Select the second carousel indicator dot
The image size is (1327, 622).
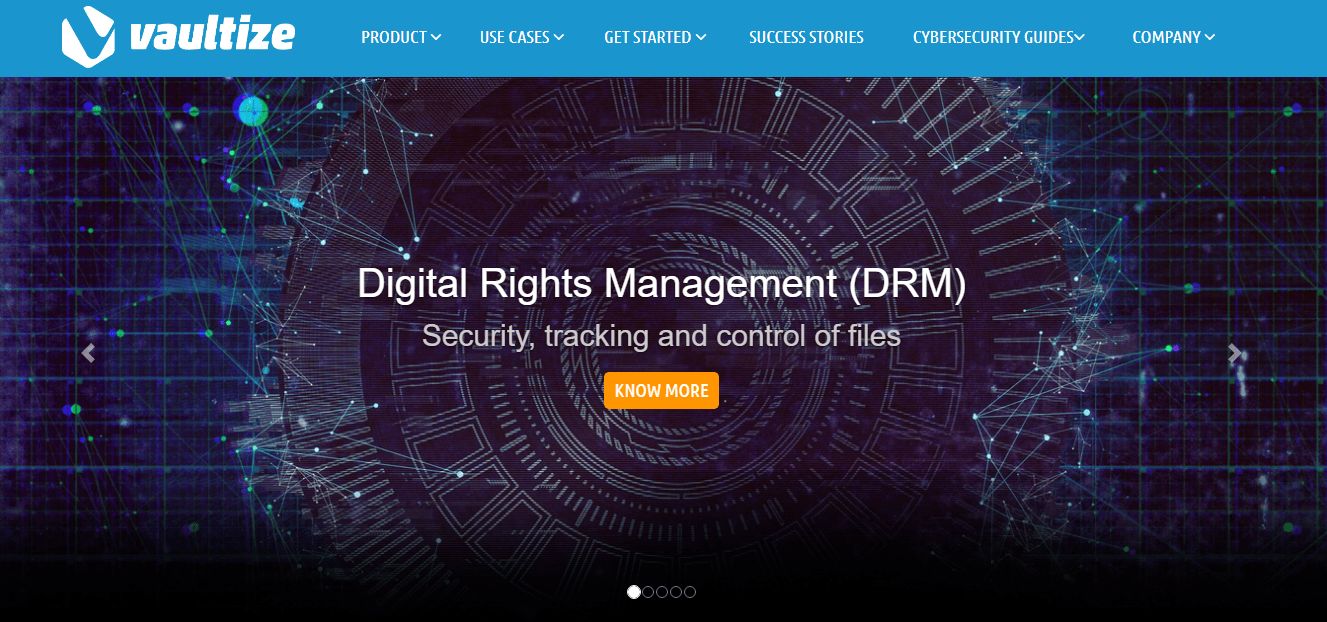[648, 592]
